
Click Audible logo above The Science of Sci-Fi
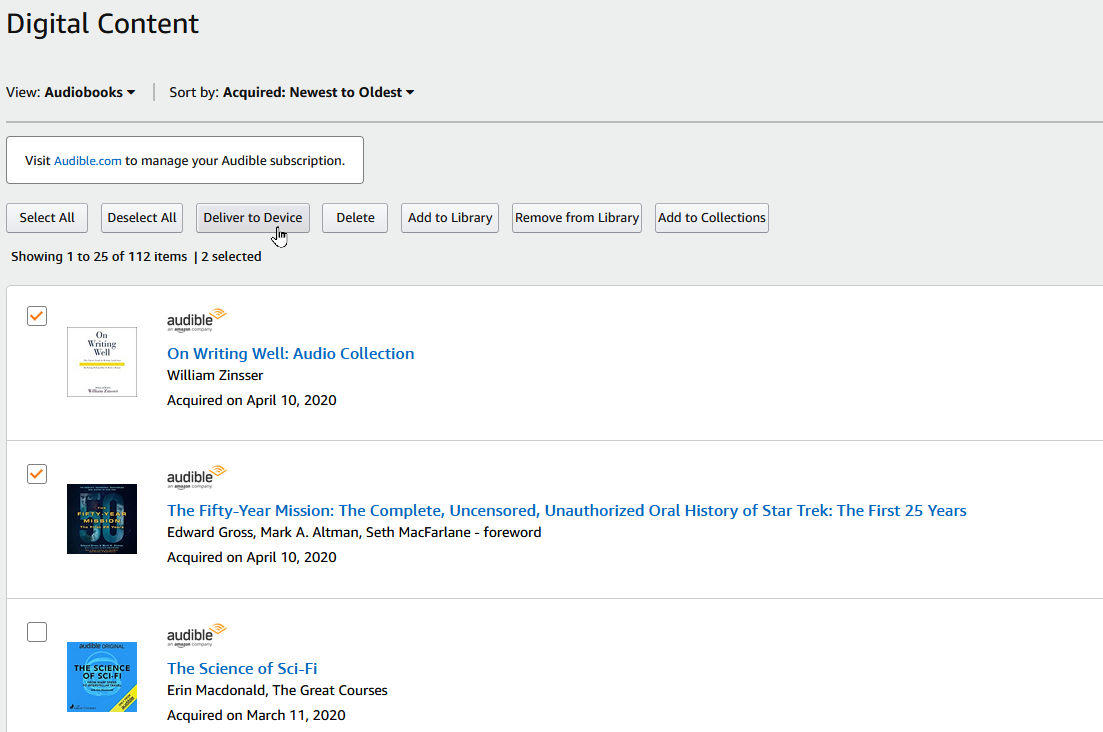coord(196,635)
